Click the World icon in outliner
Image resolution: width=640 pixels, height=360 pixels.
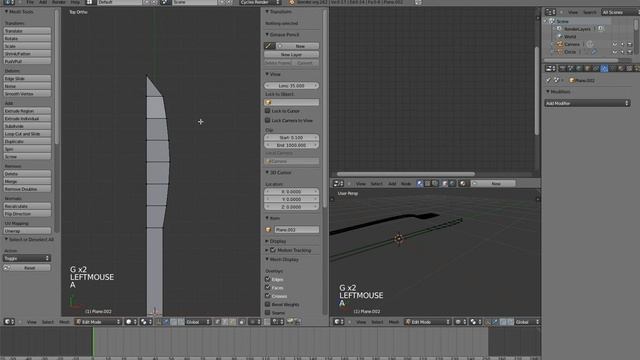(560, 36)
